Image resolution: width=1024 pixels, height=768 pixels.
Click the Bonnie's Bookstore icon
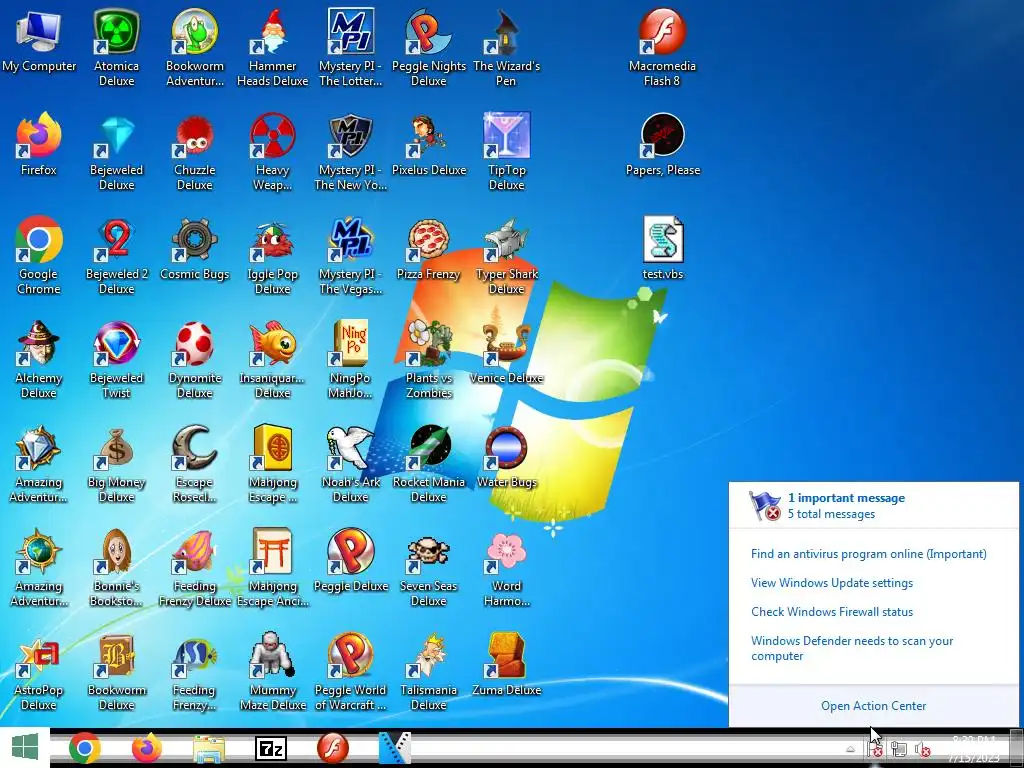116,551
